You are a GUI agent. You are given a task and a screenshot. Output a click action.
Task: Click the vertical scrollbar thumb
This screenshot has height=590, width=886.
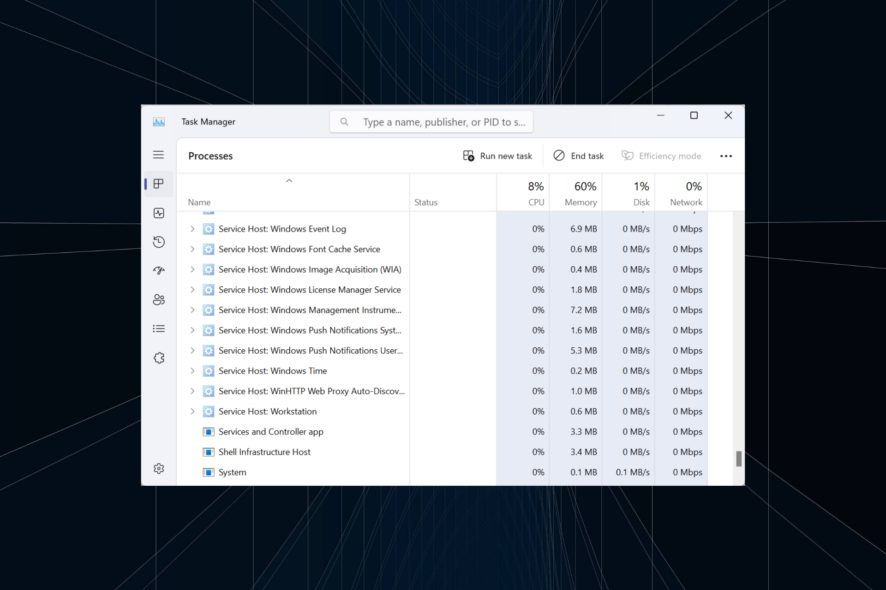pos(739,458)
